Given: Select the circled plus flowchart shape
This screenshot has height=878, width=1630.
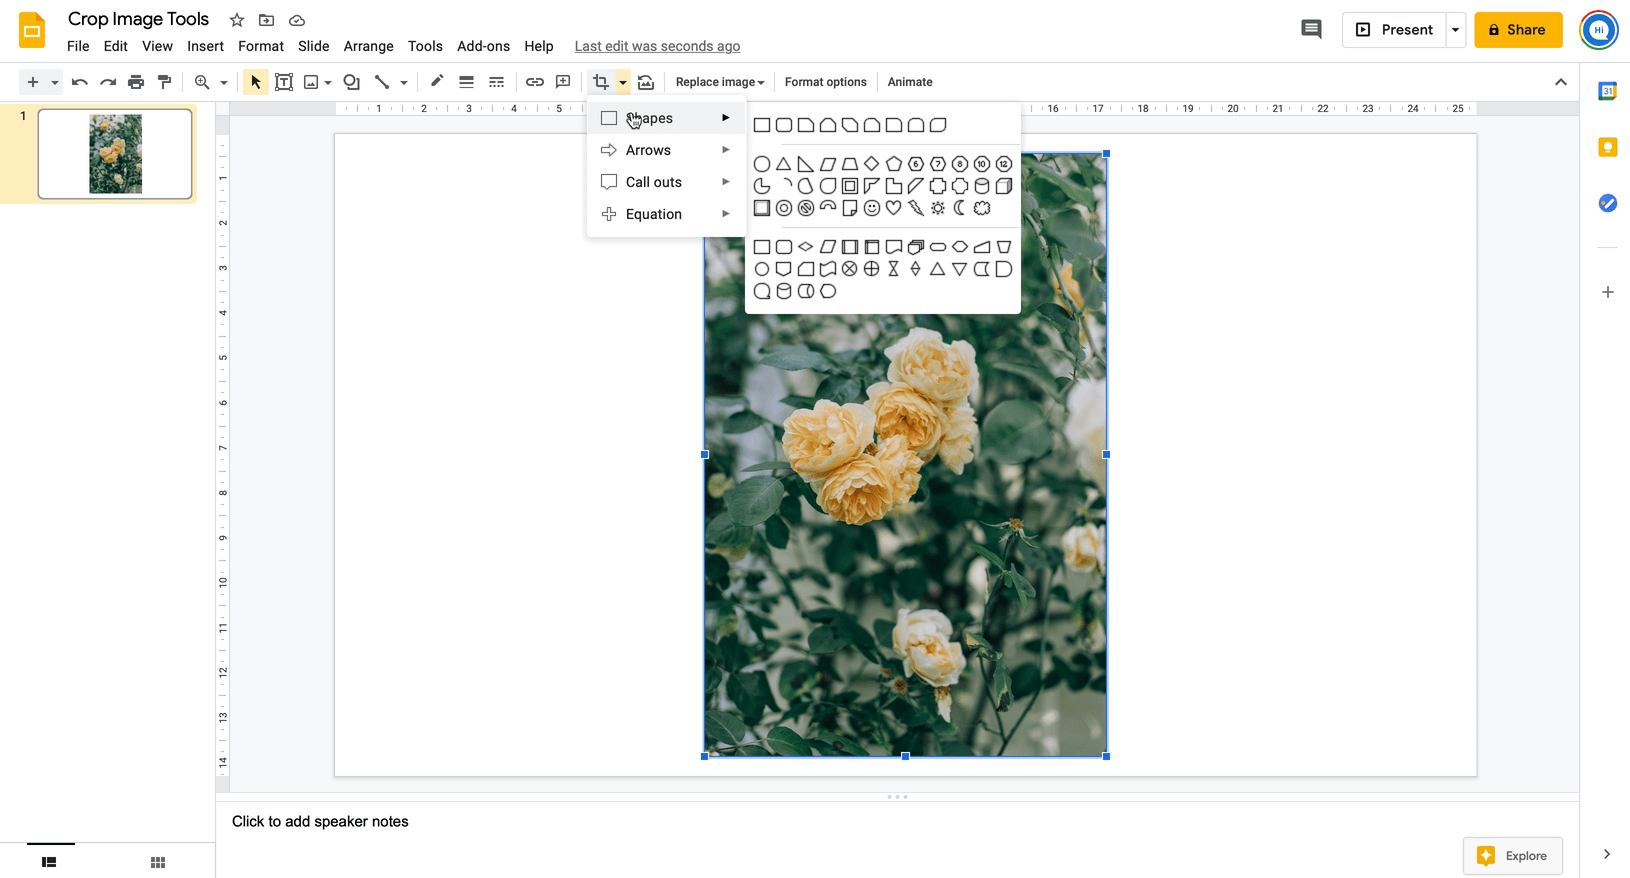Looking at the screenshot, I should pos(872,269).
